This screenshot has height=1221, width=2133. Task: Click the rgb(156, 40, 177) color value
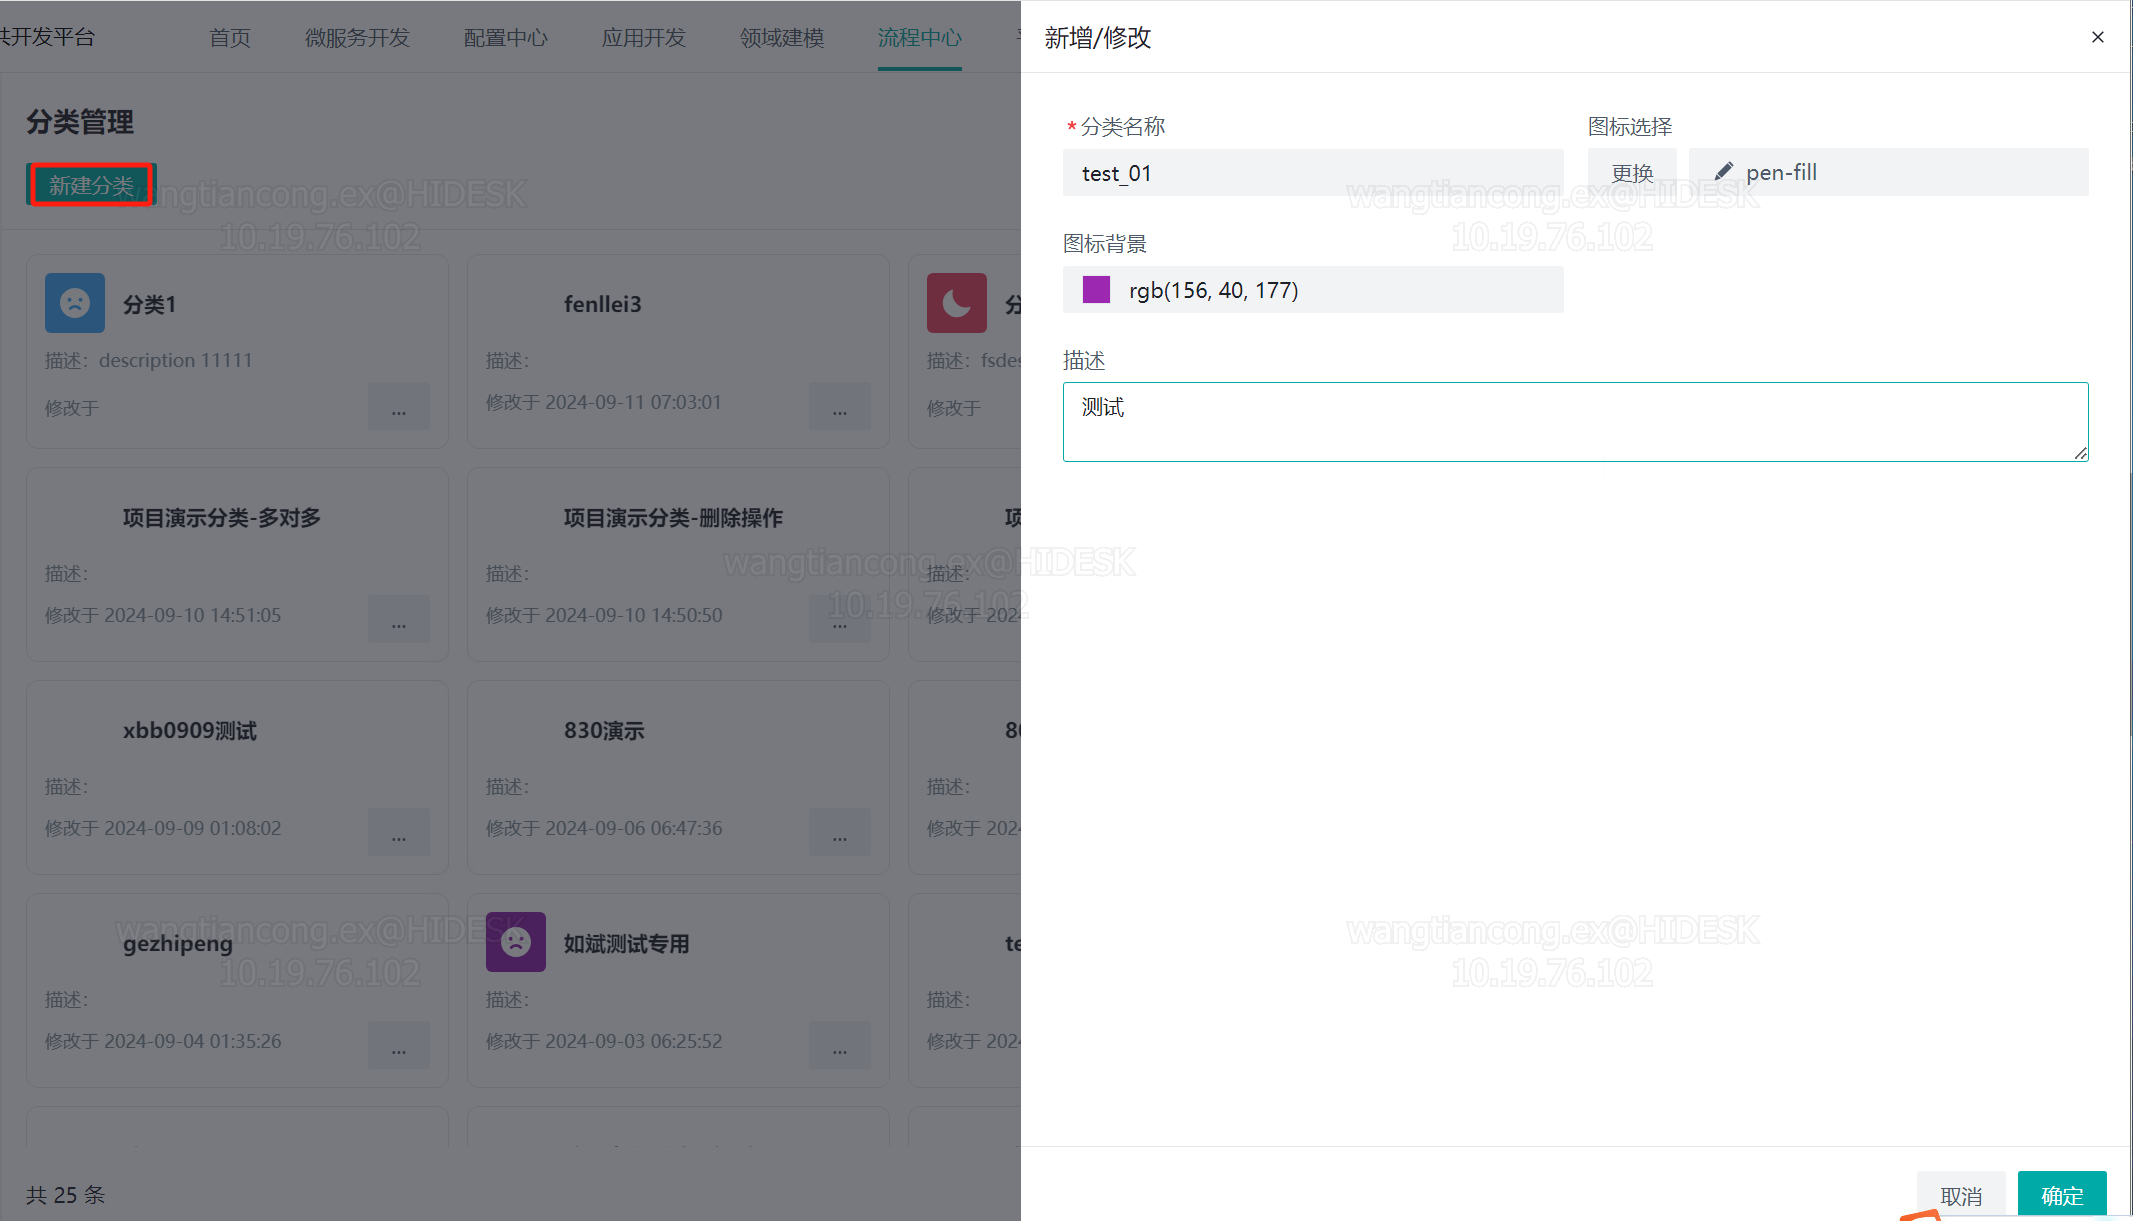1214,290
